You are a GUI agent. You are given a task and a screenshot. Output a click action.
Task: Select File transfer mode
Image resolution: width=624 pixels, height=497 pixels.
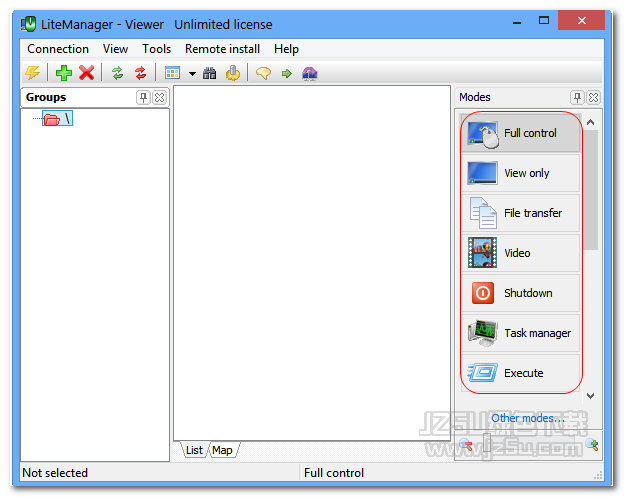click(x=520, y=213)
